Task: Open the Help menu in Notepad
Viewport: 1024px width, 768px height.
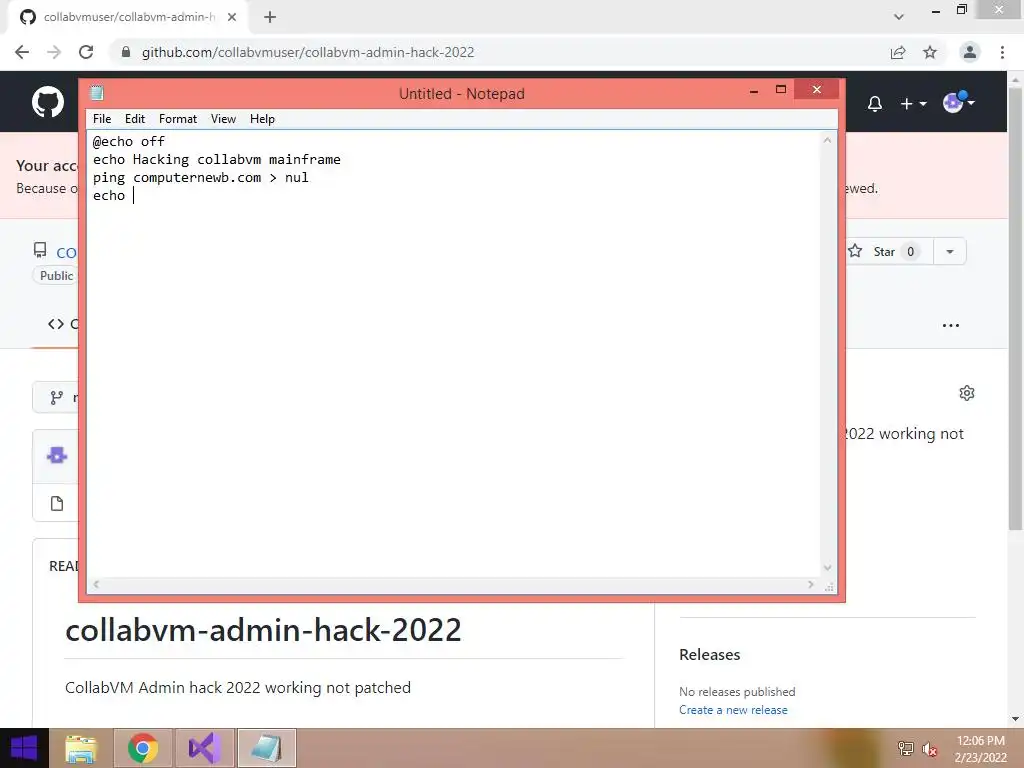Action: click(262, 119)
